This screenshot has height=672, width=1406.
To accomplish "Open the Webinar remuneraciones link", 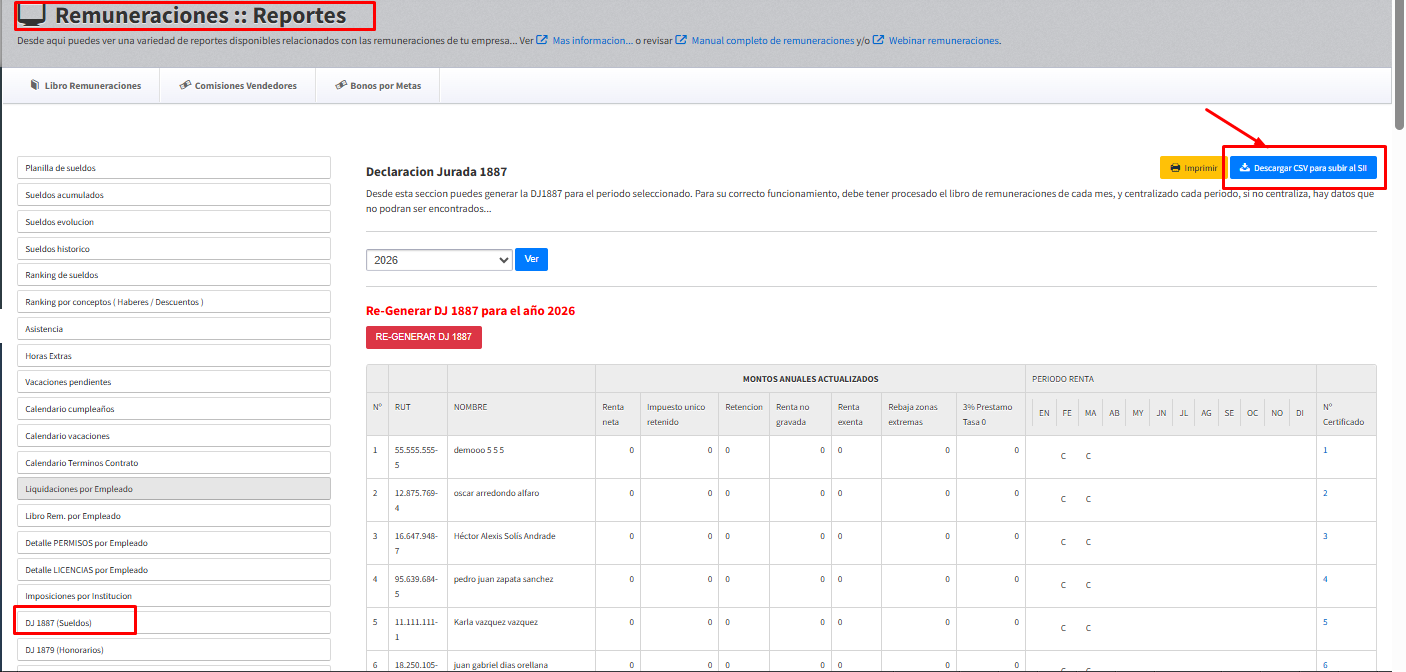I will tap(944, 41).
